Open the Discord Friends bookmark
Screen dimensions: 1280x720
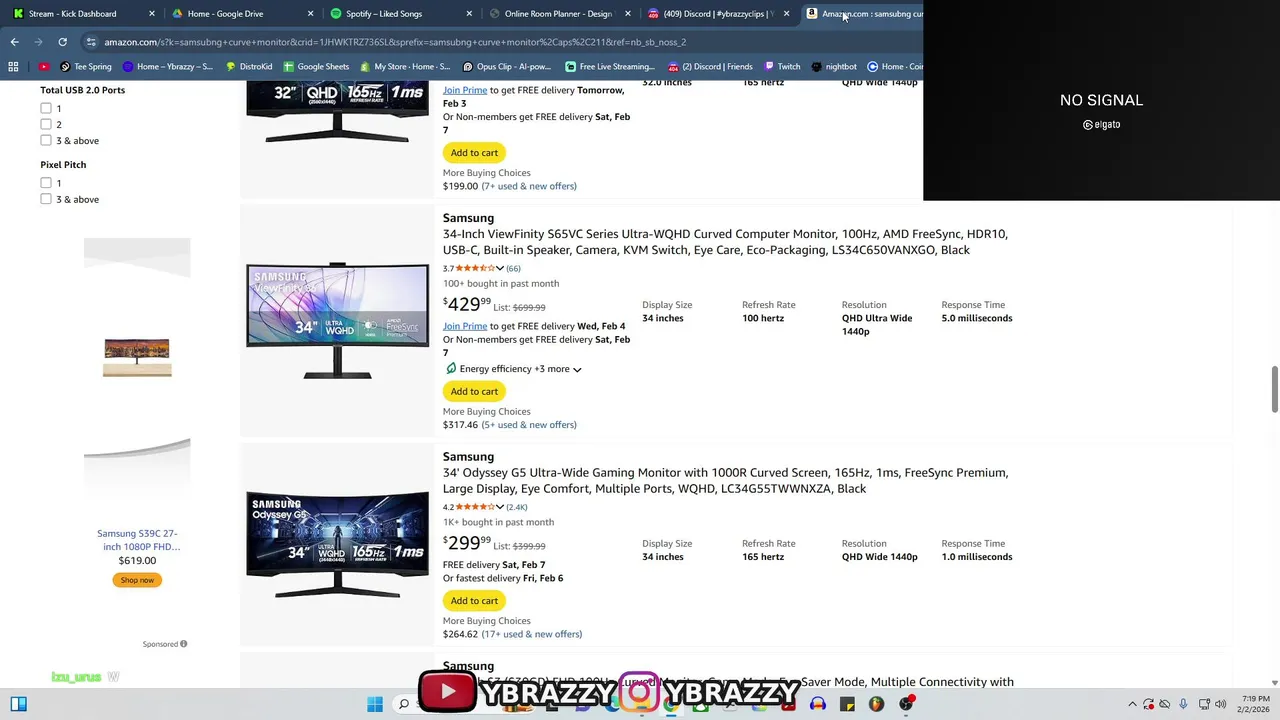pyautogui.click(x=709, y=67)
